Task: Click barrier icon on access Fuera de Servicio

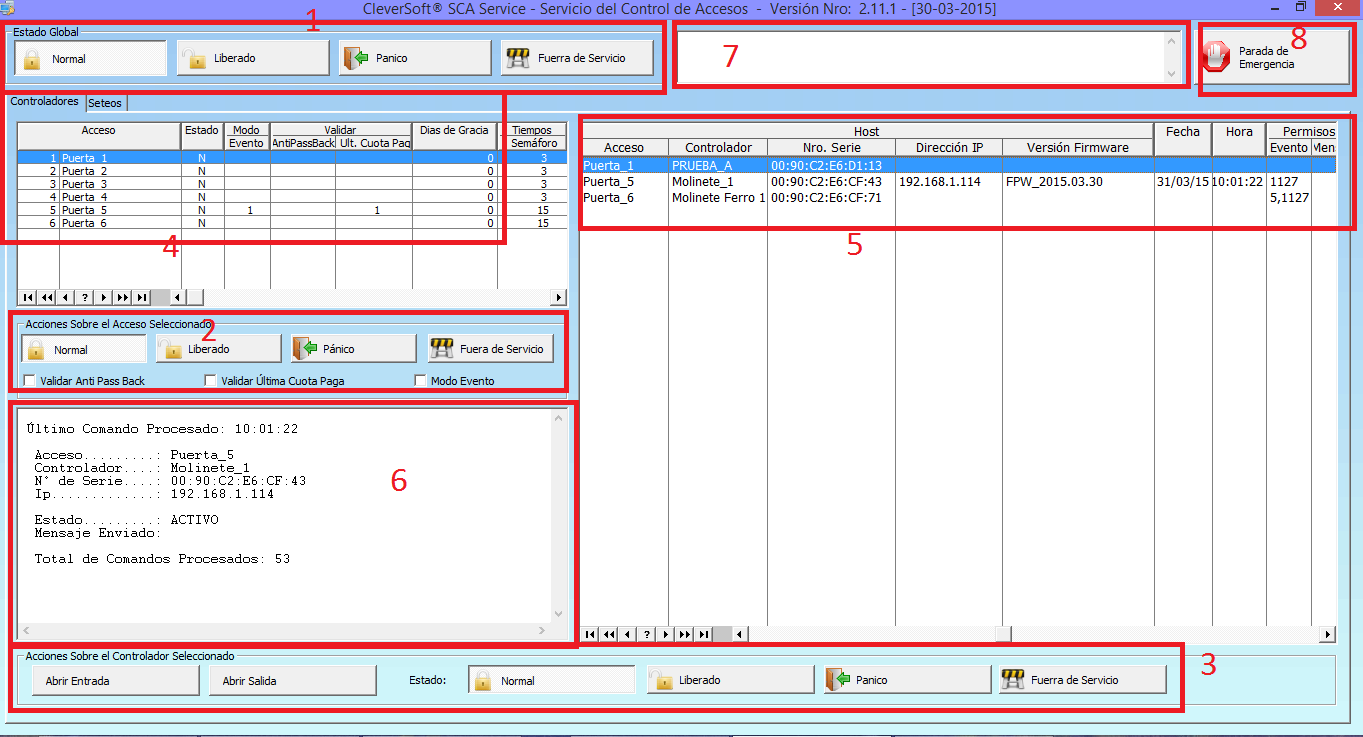Action: [441, 349]
